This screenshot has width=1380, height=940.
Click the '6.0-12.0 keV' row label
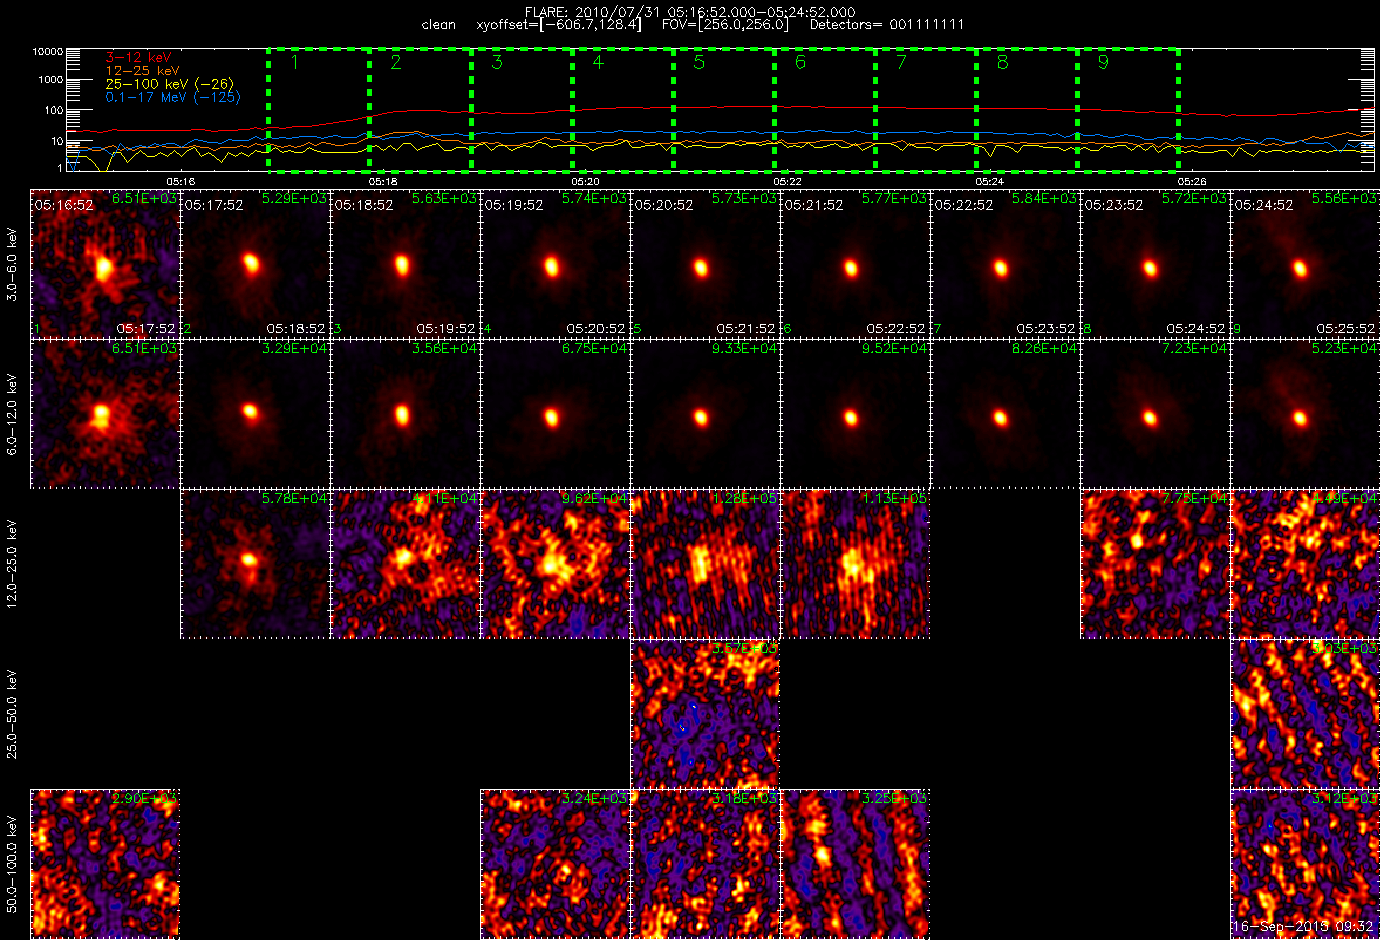tap(12, 414)
